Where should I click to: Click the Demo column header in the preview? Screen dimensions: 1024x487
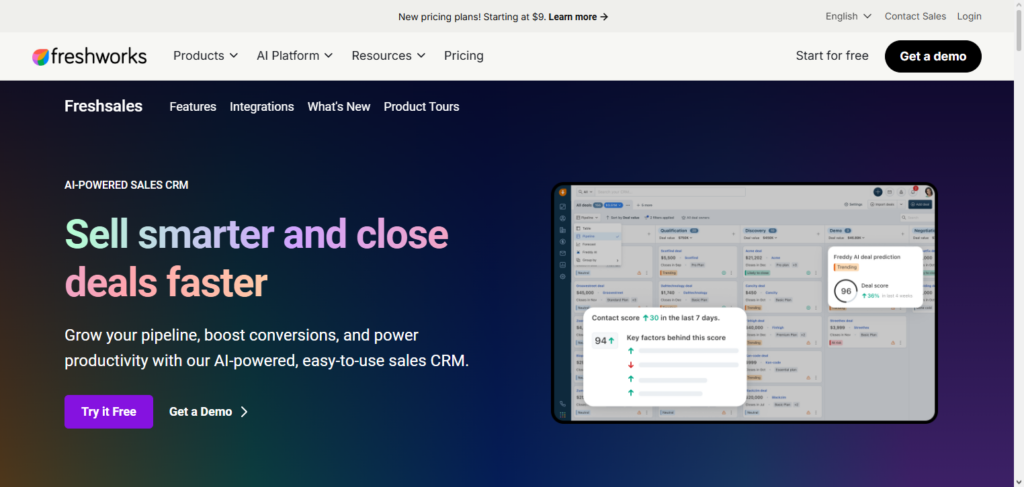click(840, 230)
